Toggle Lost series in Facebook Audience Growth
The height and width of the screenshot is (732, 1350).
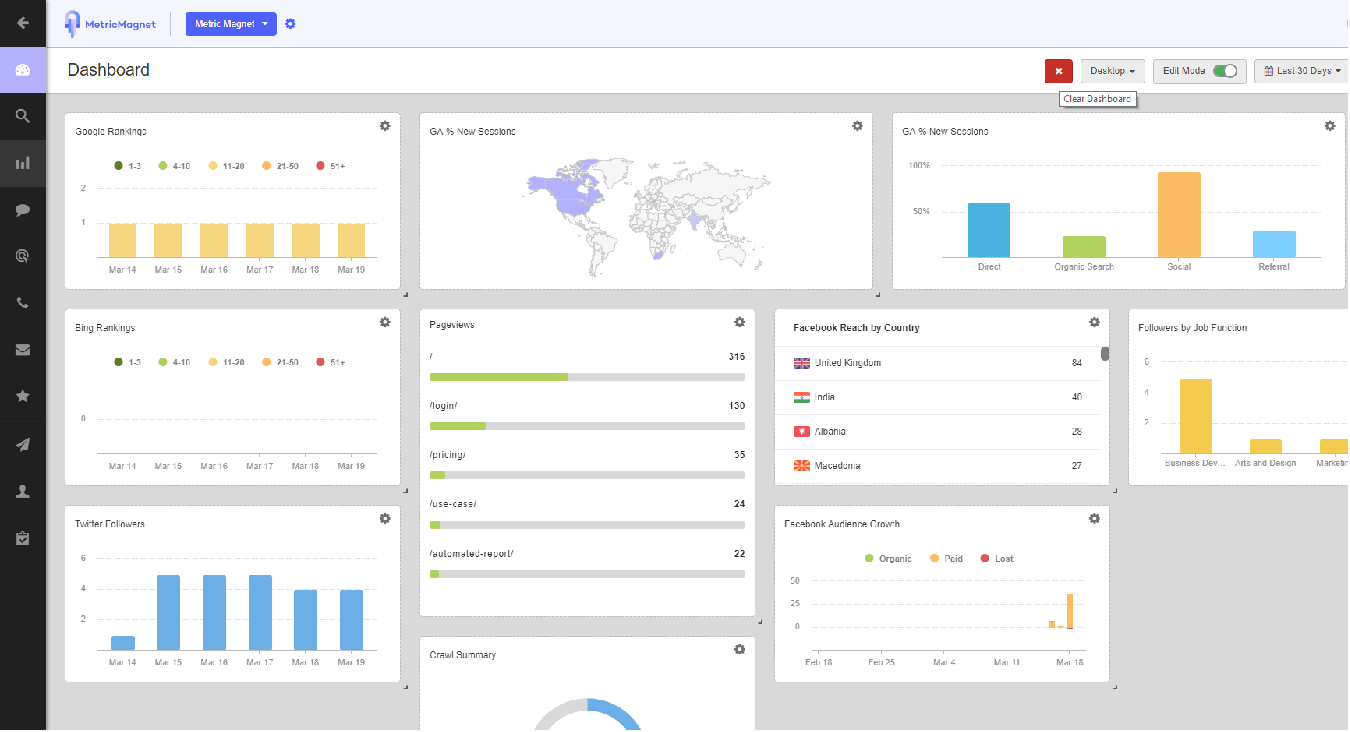[x=997, y=559]
